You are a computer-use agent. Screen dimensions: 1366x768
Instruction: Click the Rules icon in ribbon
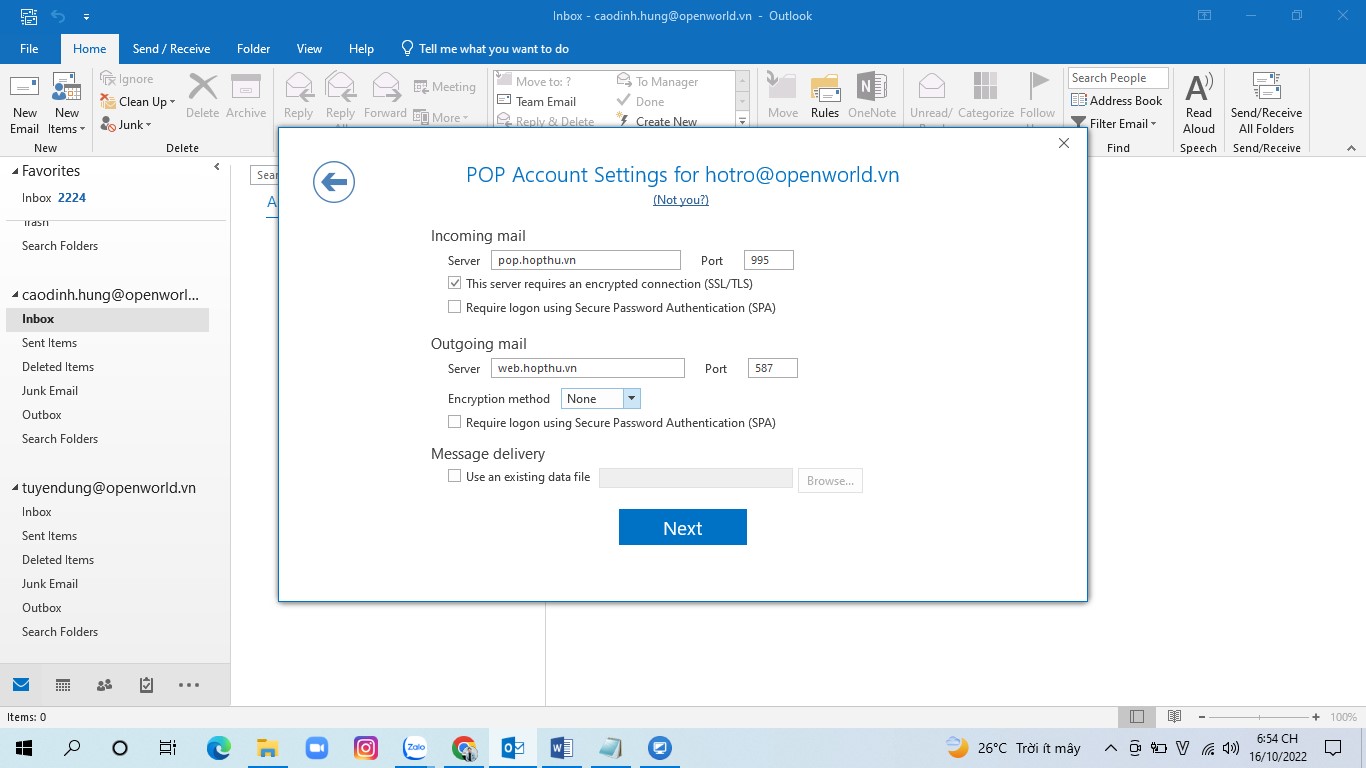coord(825,96)
